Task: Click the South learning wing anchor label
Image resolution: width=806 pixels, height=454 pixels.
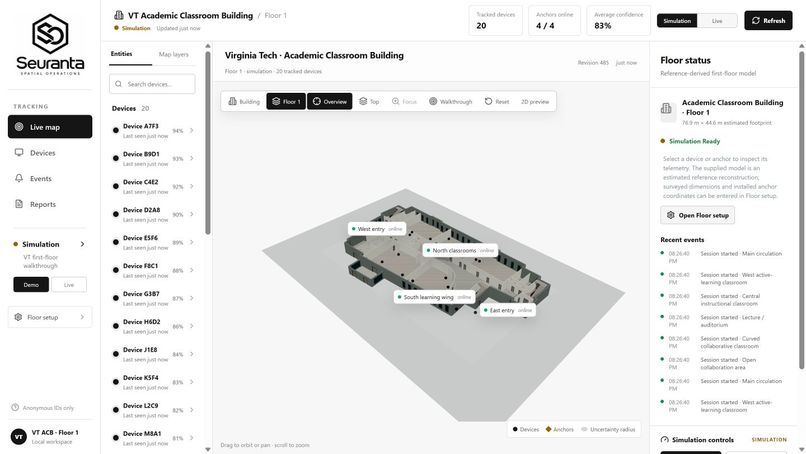Action: (x=434, y=297)
